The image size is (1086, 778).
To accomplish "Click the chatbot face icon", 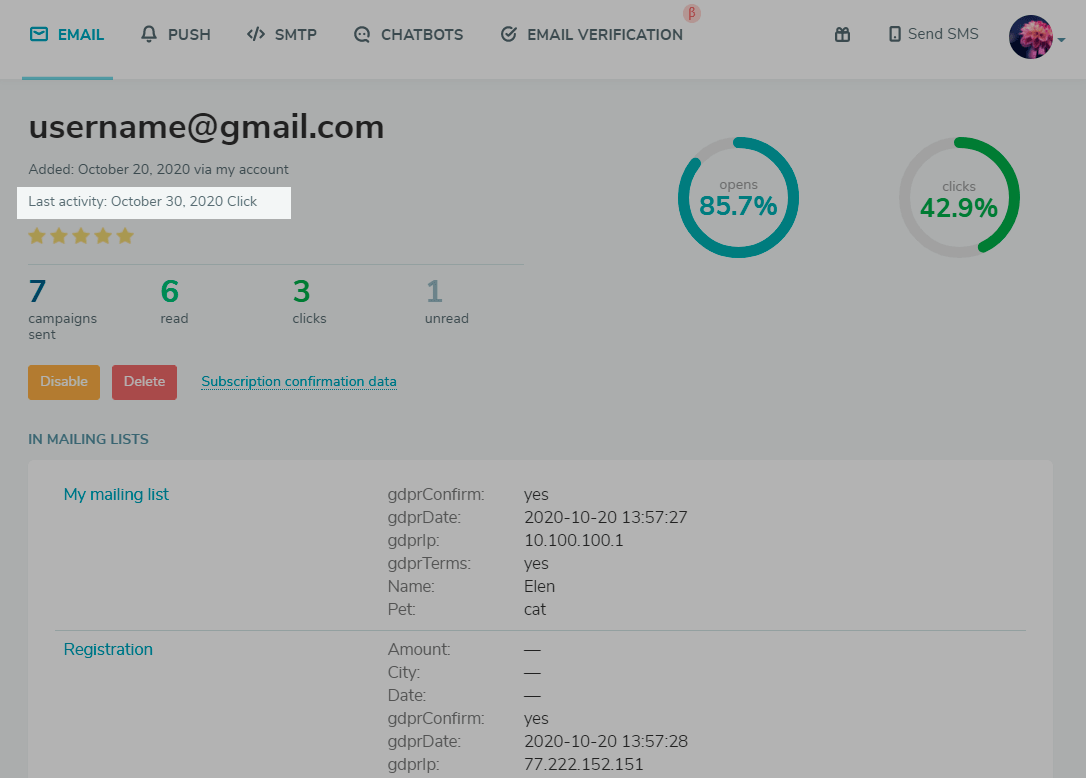I will [x=362, y=34].
